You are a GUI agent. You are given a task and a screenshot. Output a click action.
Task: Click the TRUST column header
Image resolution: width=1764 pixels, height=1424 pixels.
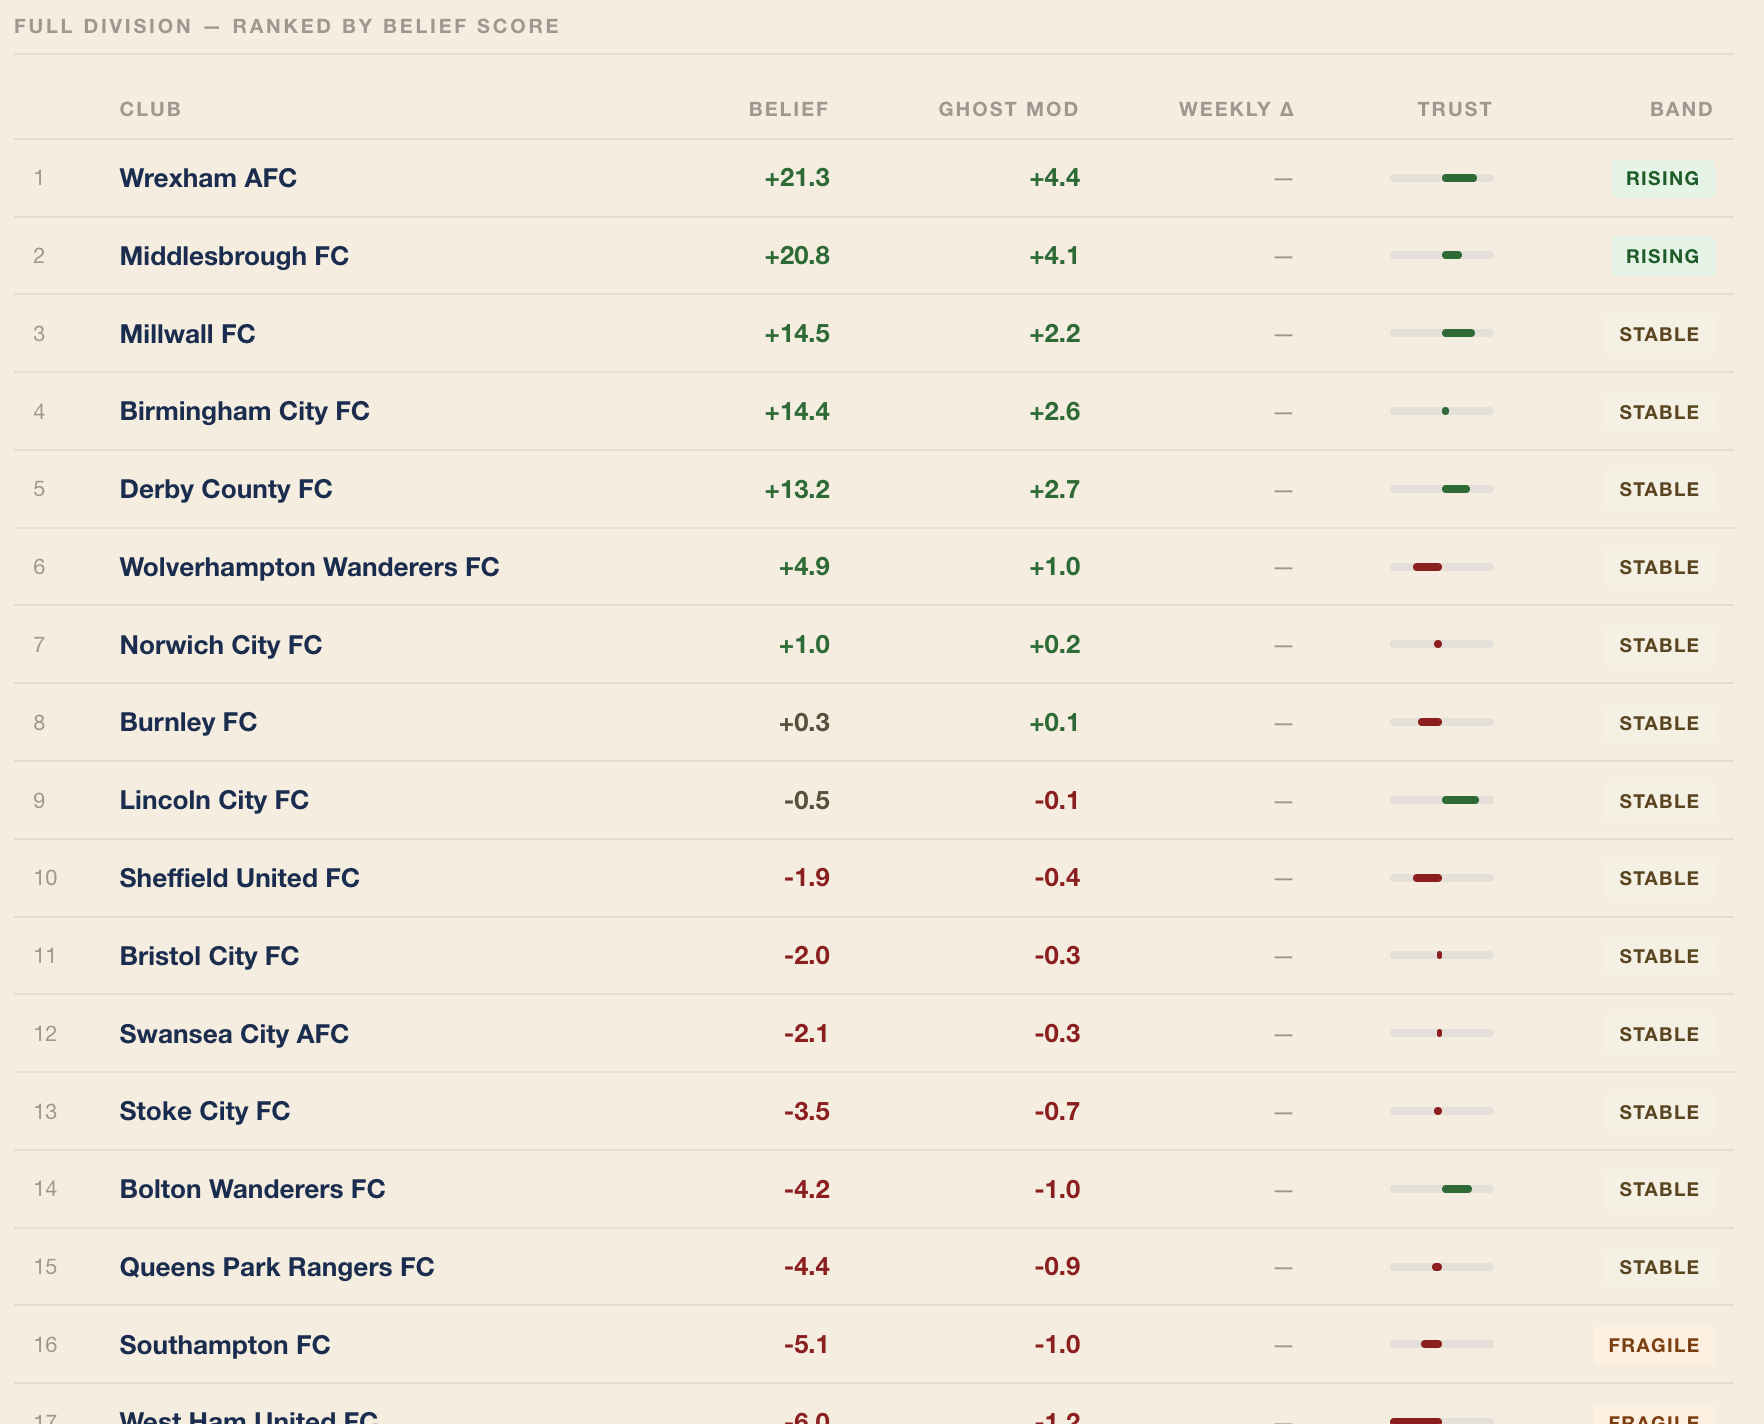(x=1454, y=109)
